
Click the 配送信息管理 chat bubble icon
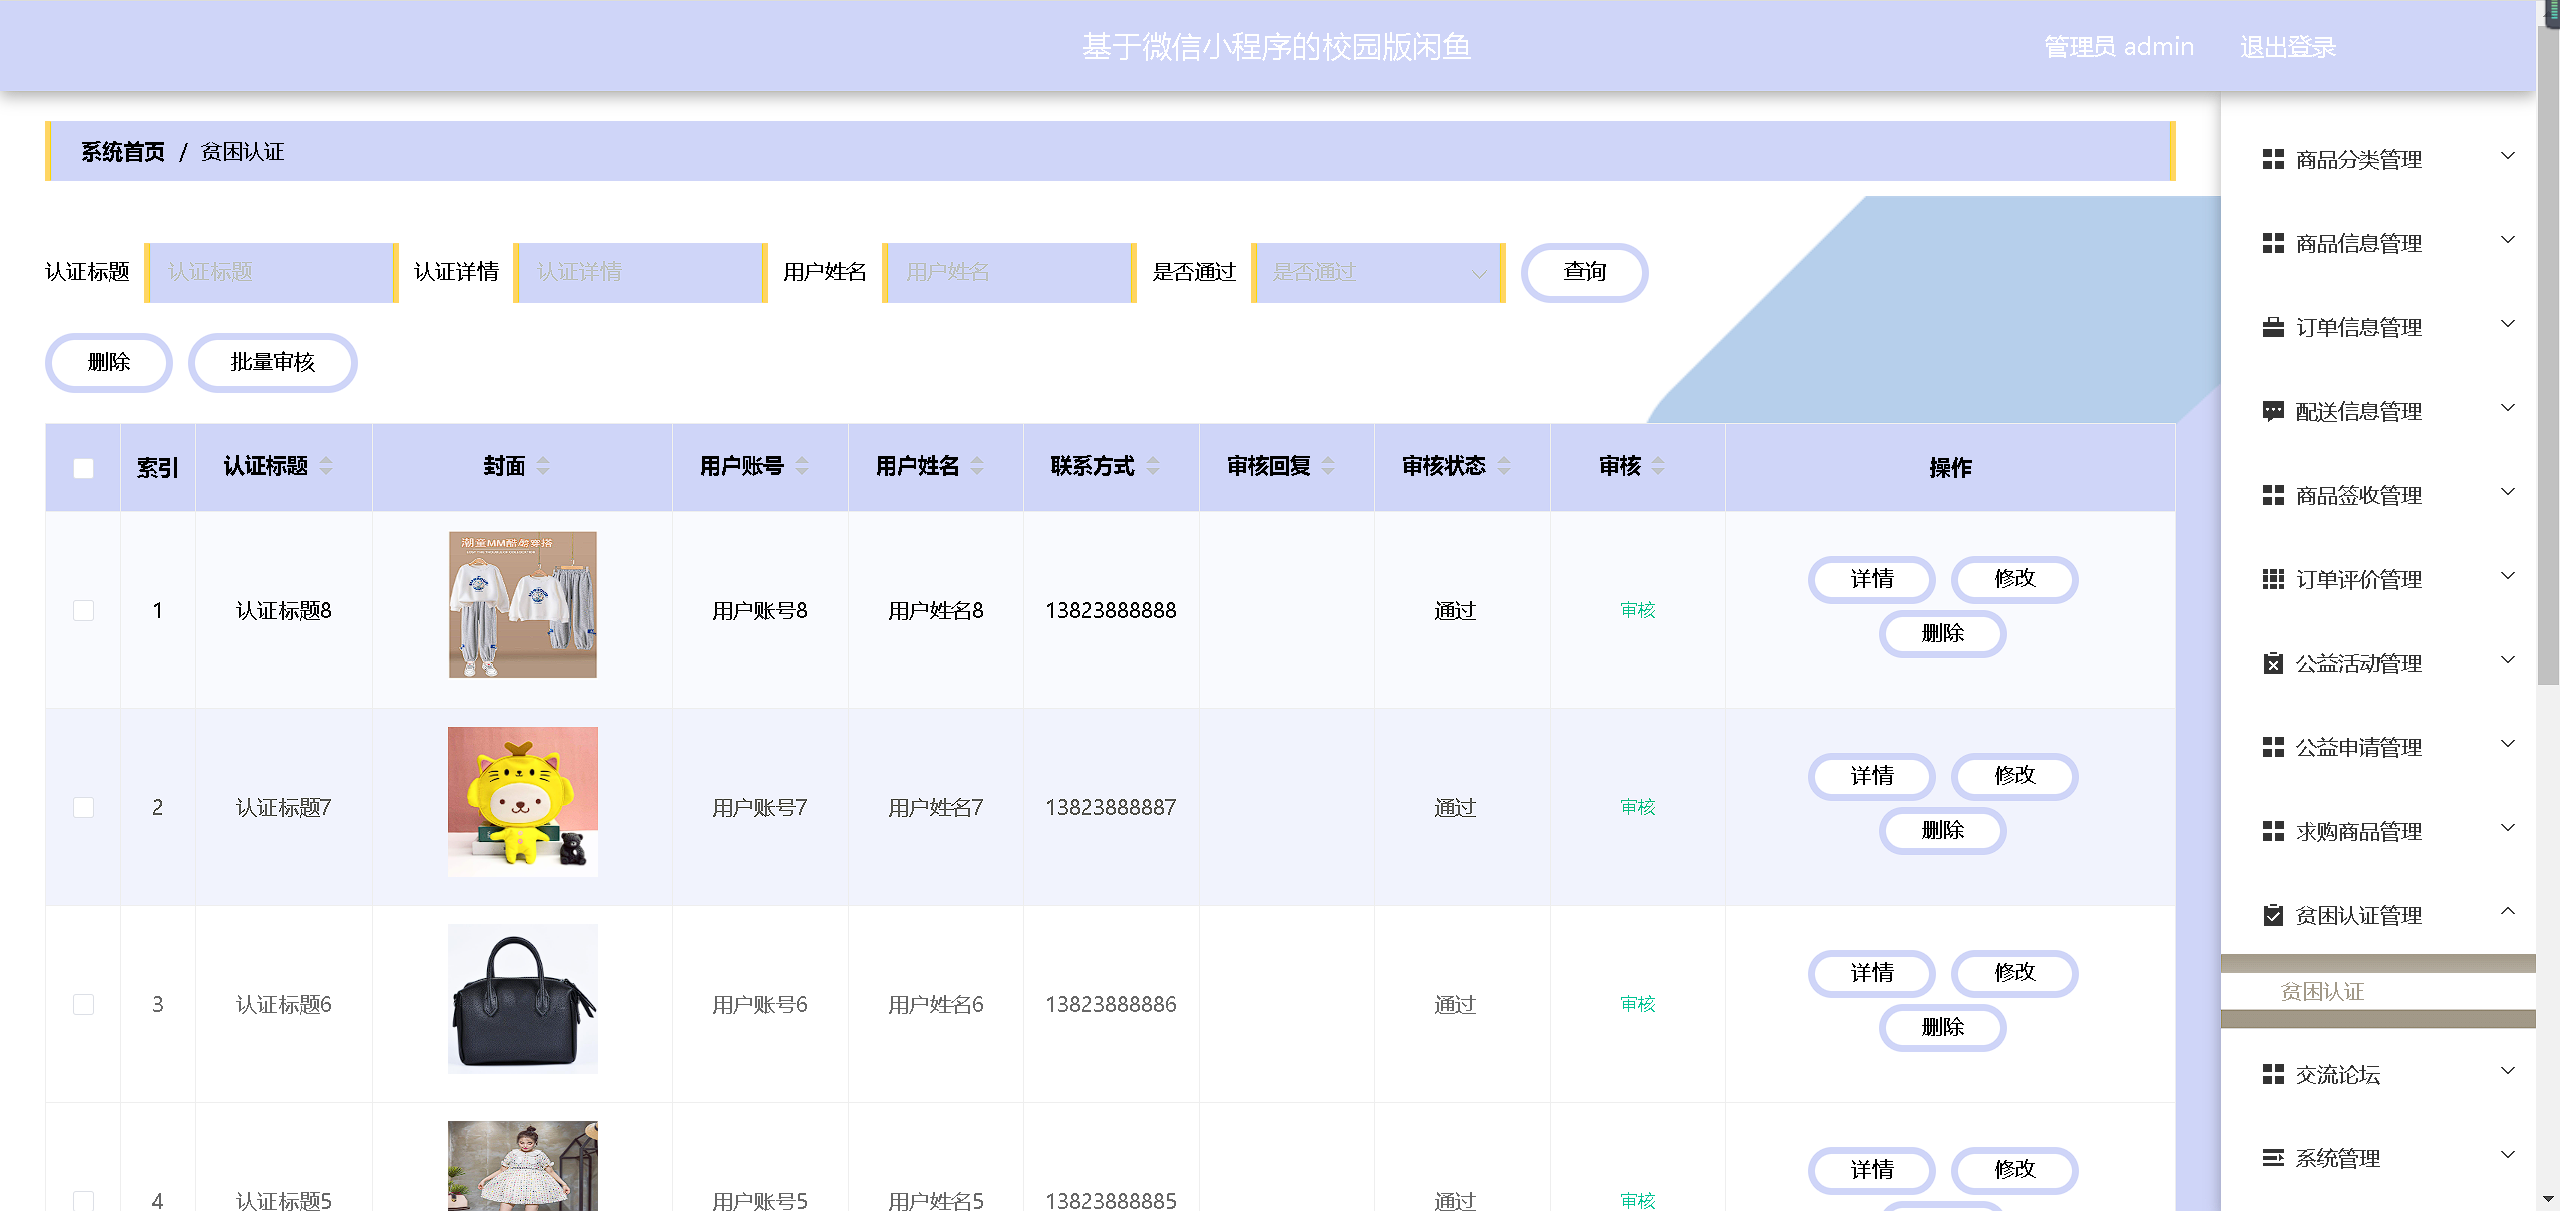click(2273, 411)
